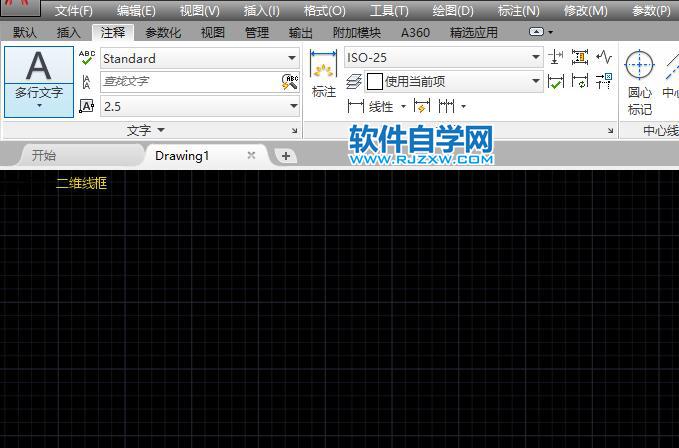
Task: Select the Centerline tool at ribbon edge
Action: (670, 74)
